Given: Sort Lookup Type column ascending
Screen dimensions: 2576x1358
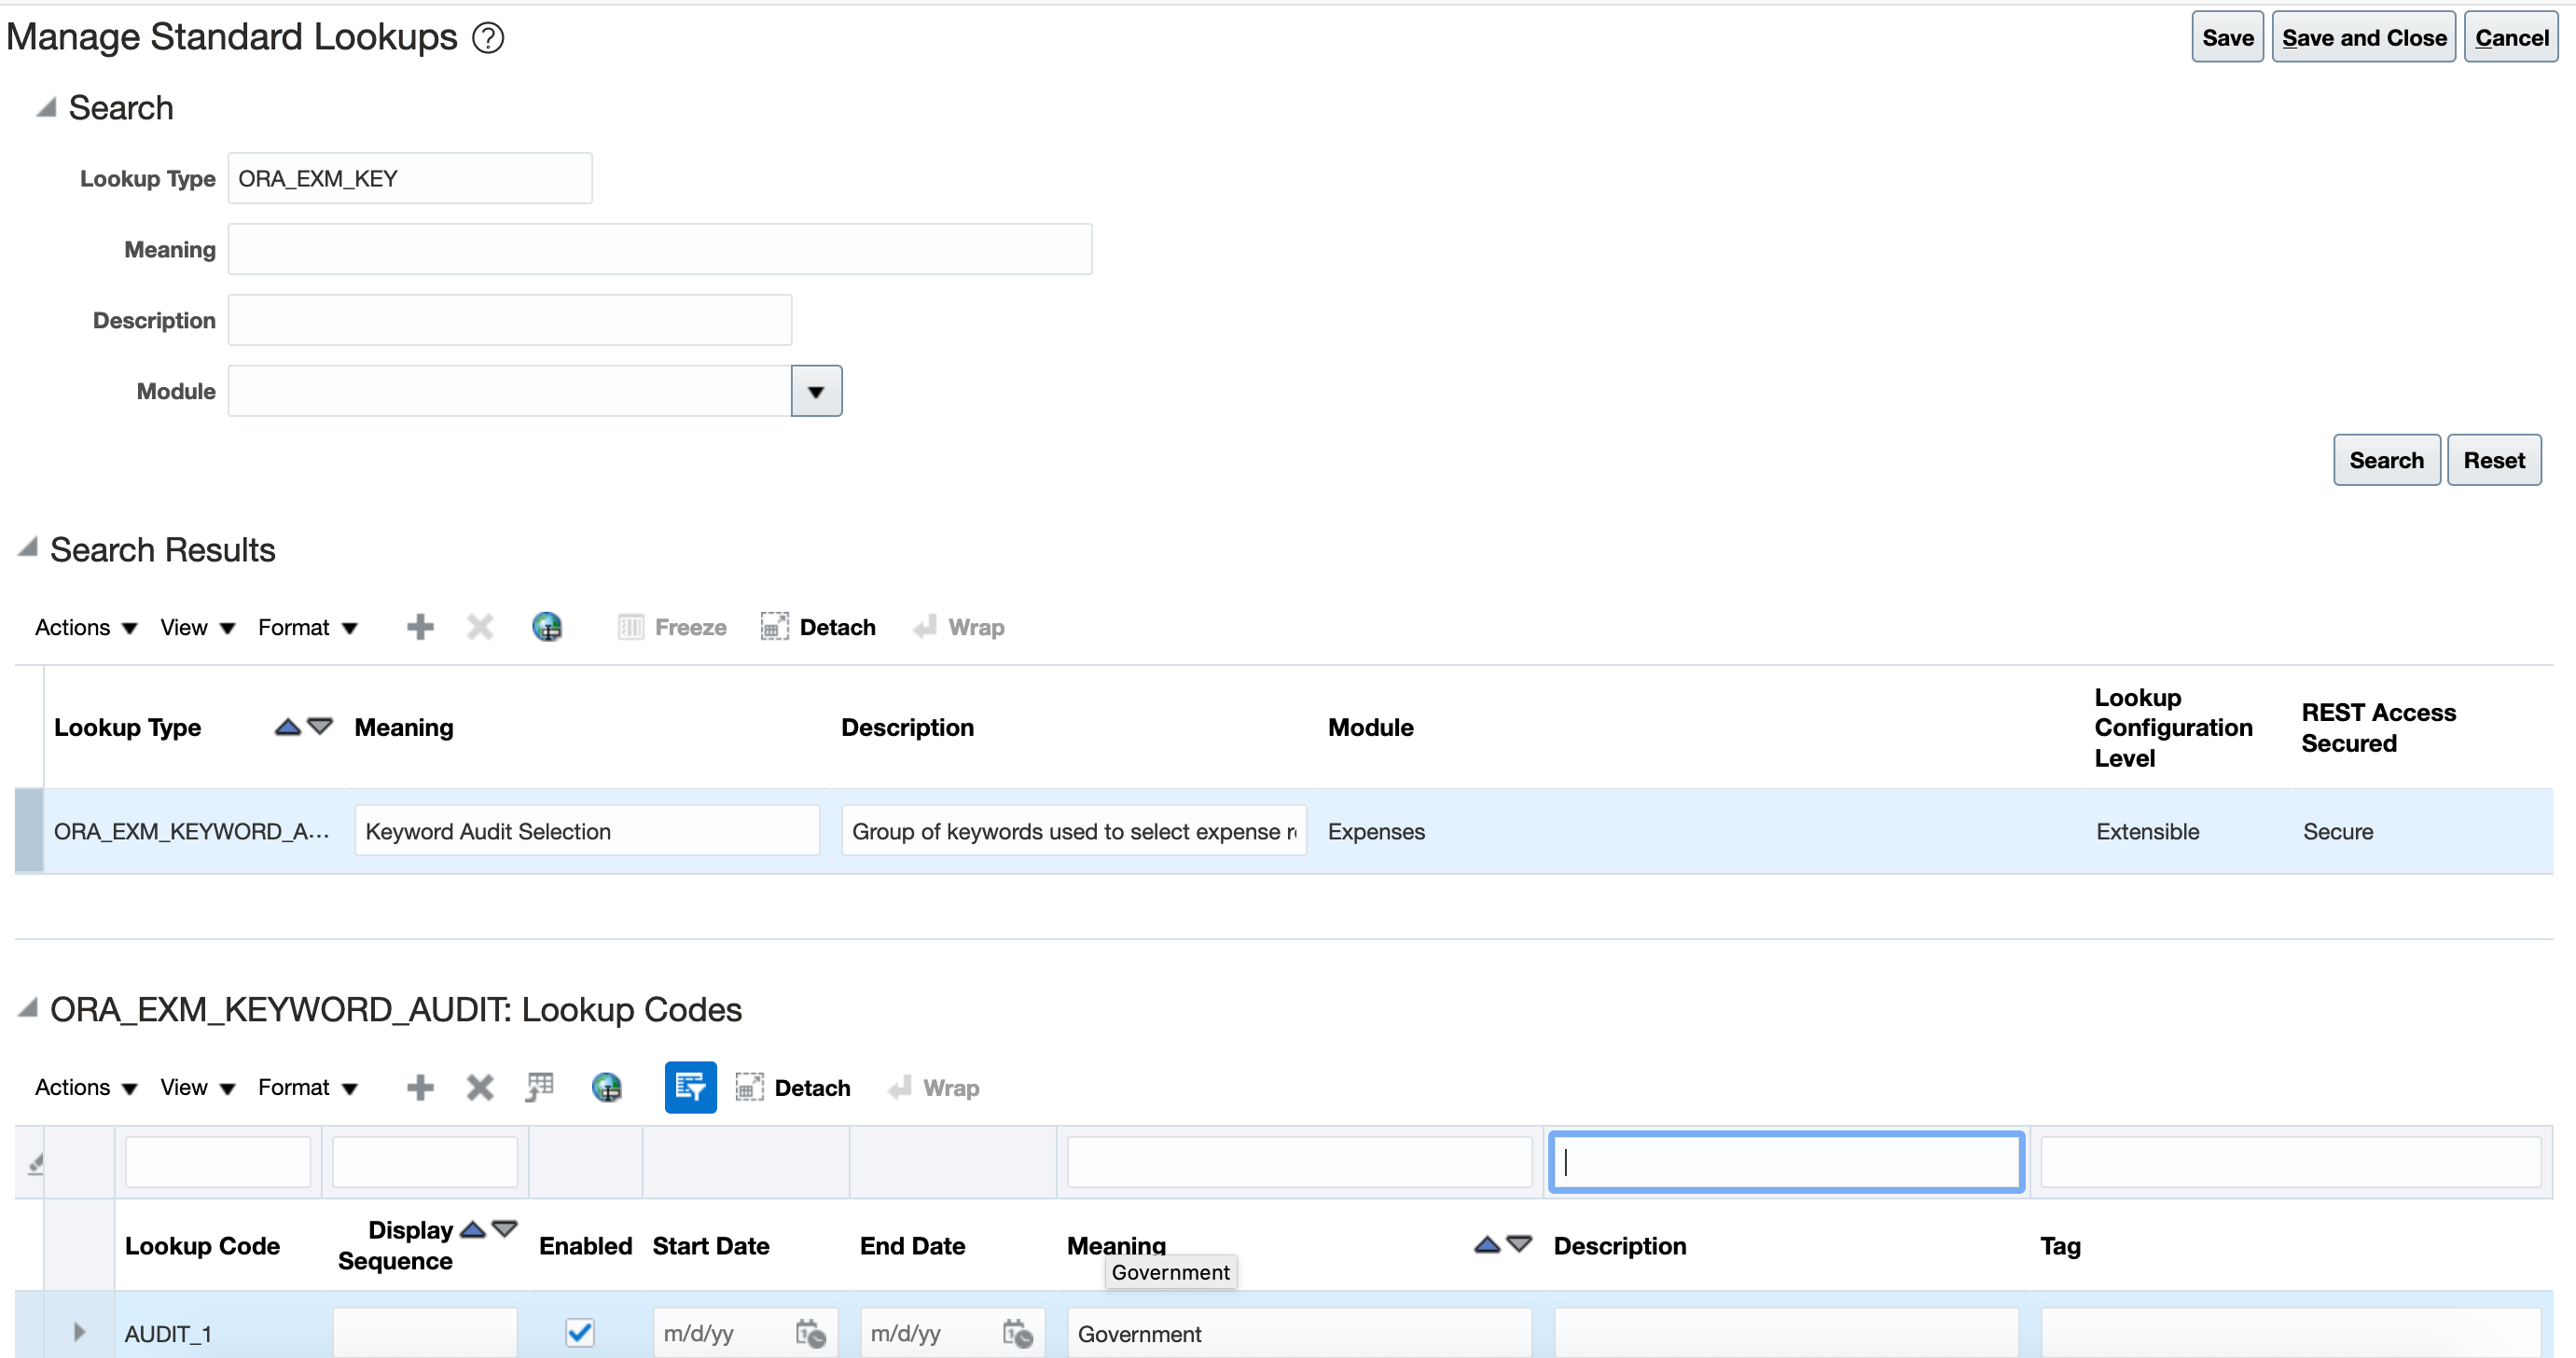Looking at the screenshot, I should click(x=288, y=726).
